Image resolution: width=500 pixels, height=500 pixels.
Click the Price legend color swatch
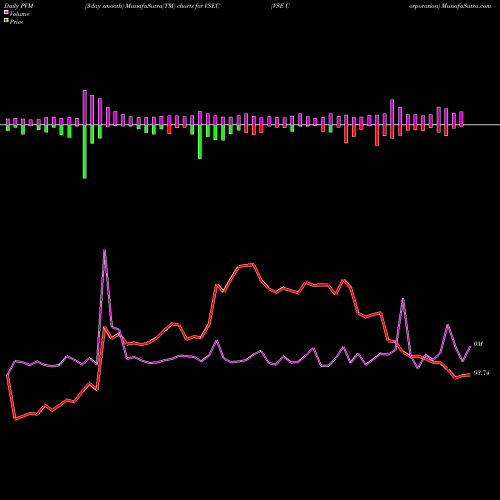(6, 21)
